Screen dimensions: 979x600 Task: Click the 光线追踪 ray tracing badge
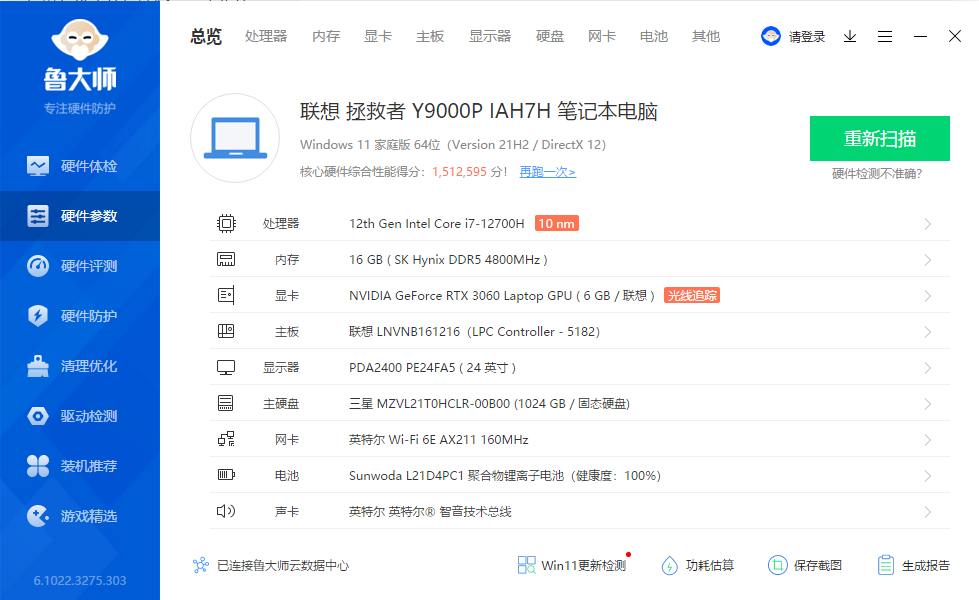692,295
